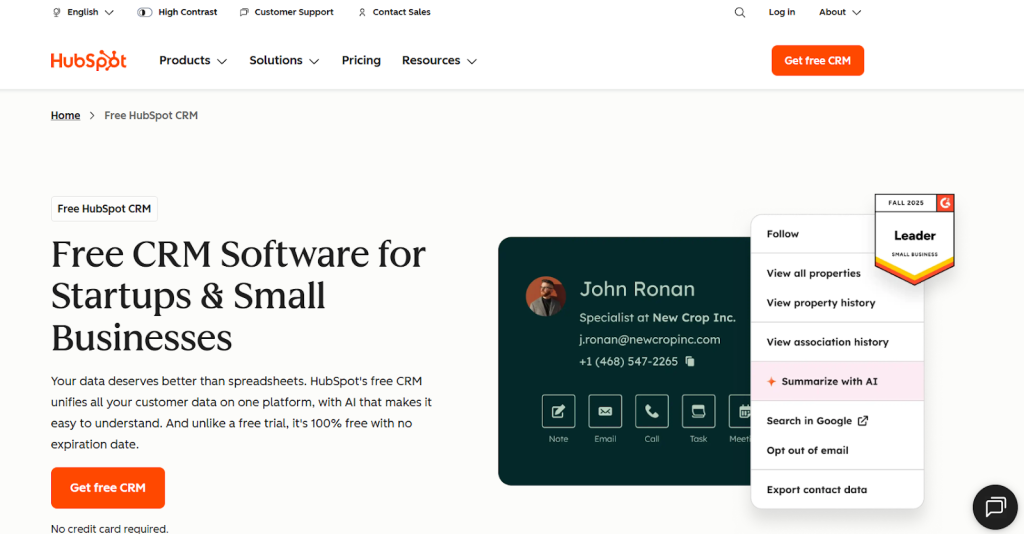
Task: Click the Email envelope icon on contact card
Action: 605,411
